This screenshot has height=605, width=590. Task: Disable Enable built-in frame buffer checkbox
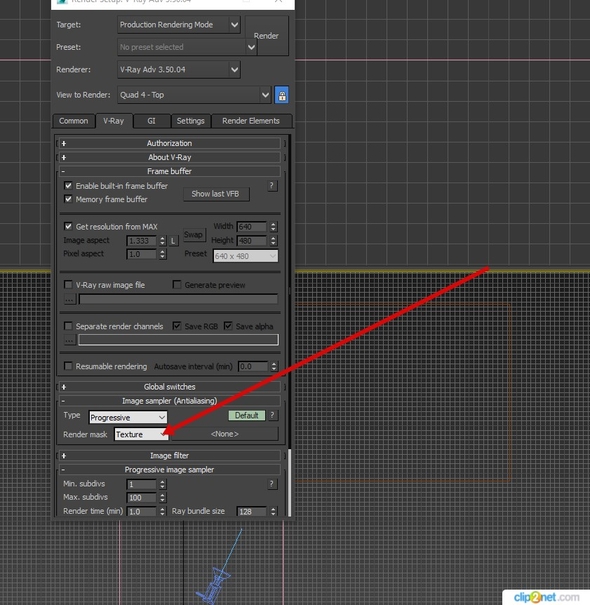pos(68,186)
